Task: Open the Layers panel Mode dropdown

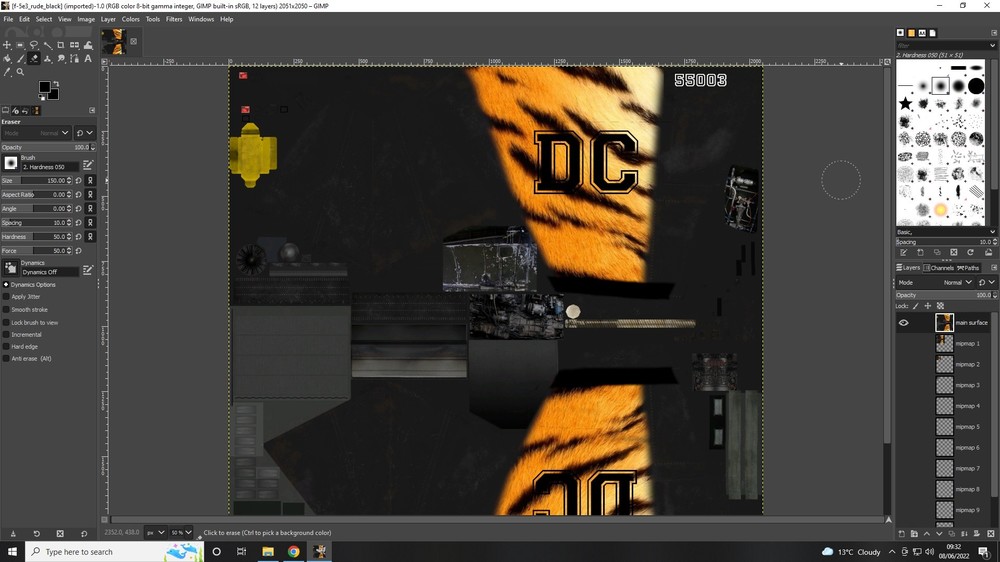Action: [x=935, y=283]
